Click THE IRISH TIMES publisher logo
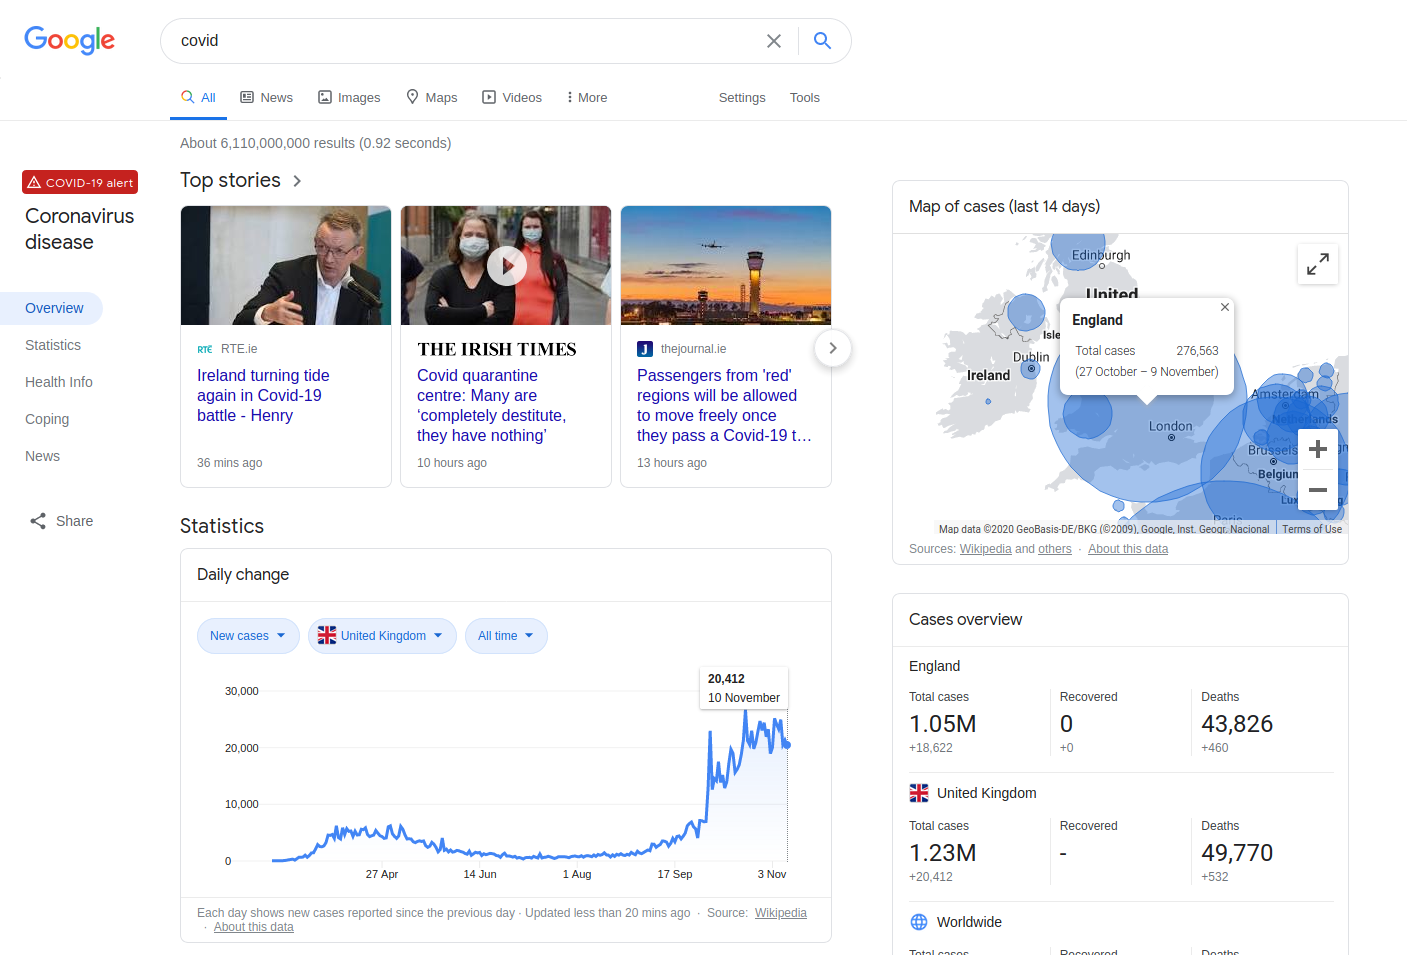Image resolution: width=1407 pixels, height=955 pixels. pyautogui.click(x=497, y=349)
